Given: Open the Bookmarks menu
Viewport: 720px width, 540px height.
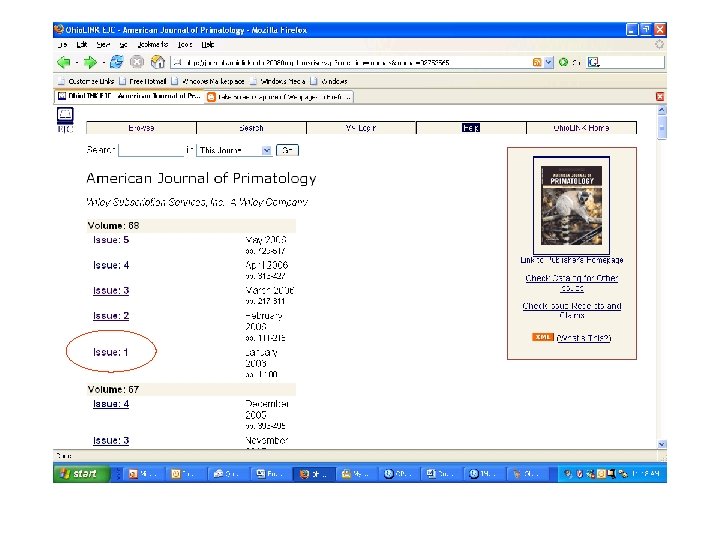Looking at the screenshot, I should coord(153,45).
